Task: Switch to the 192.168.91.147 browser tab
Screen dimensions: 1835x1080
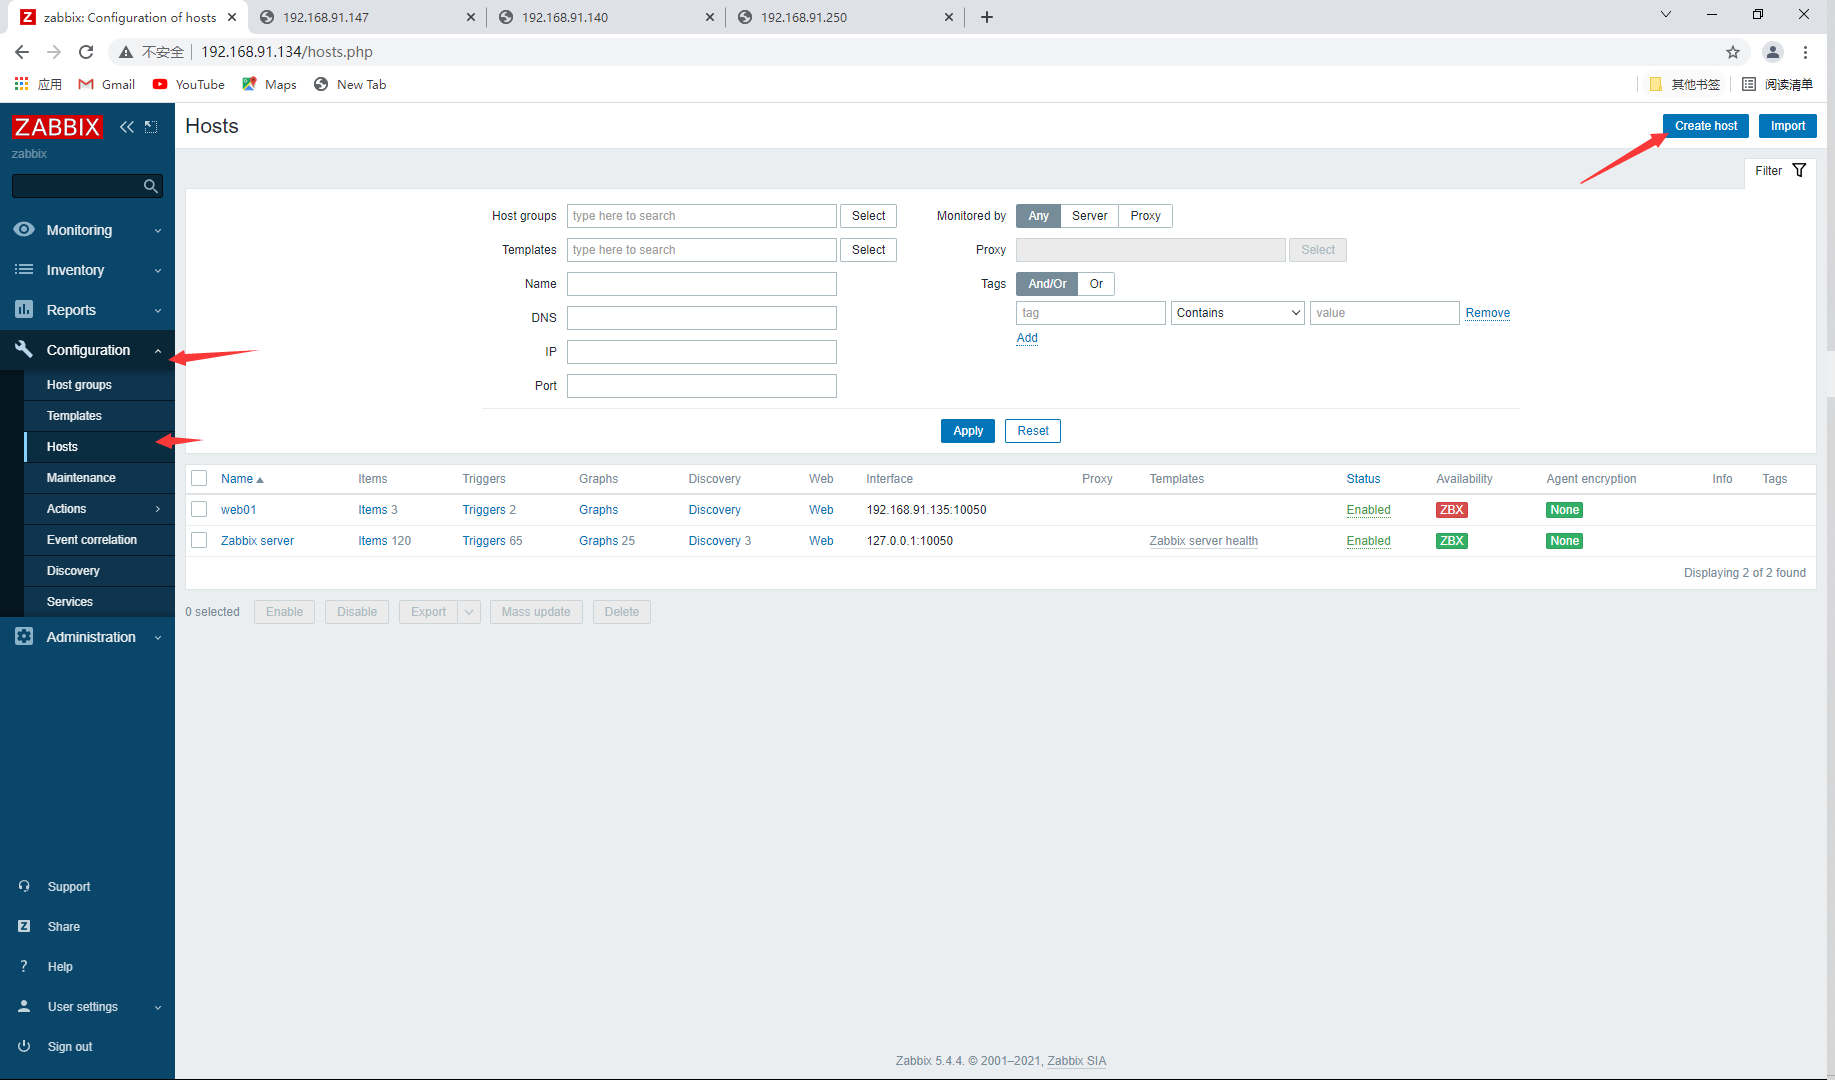Action: tap(366, 17)
